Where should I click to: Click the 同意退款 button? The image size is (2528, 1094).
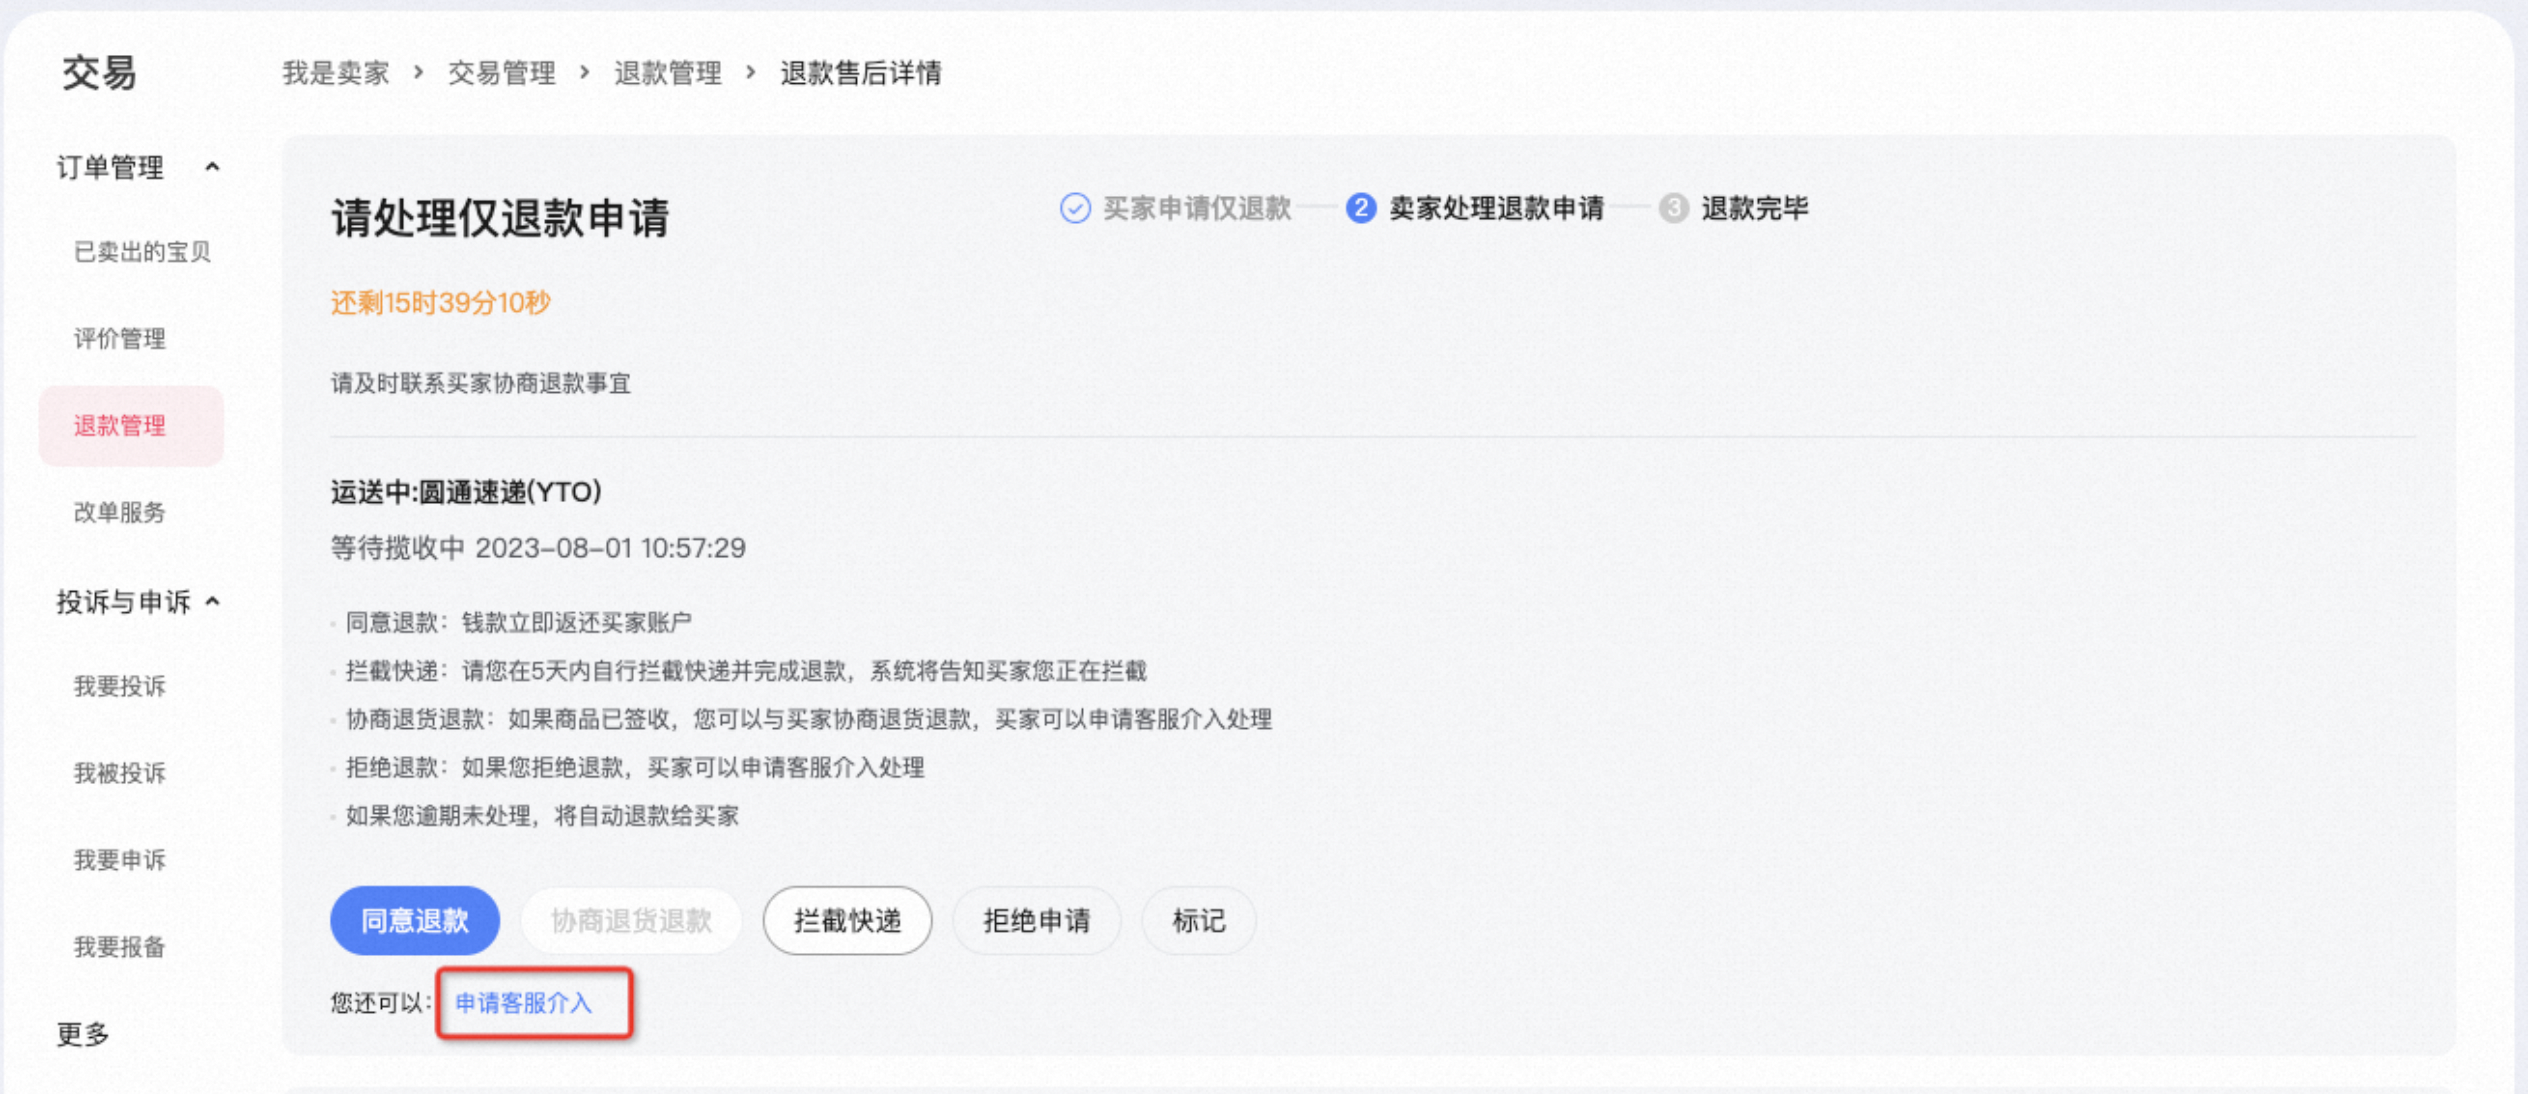pos(415,920)
